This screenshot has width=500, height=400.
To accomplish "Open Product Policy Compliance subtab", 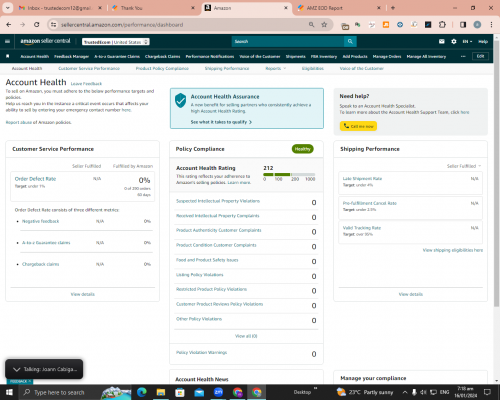I will tap(162, 68).
